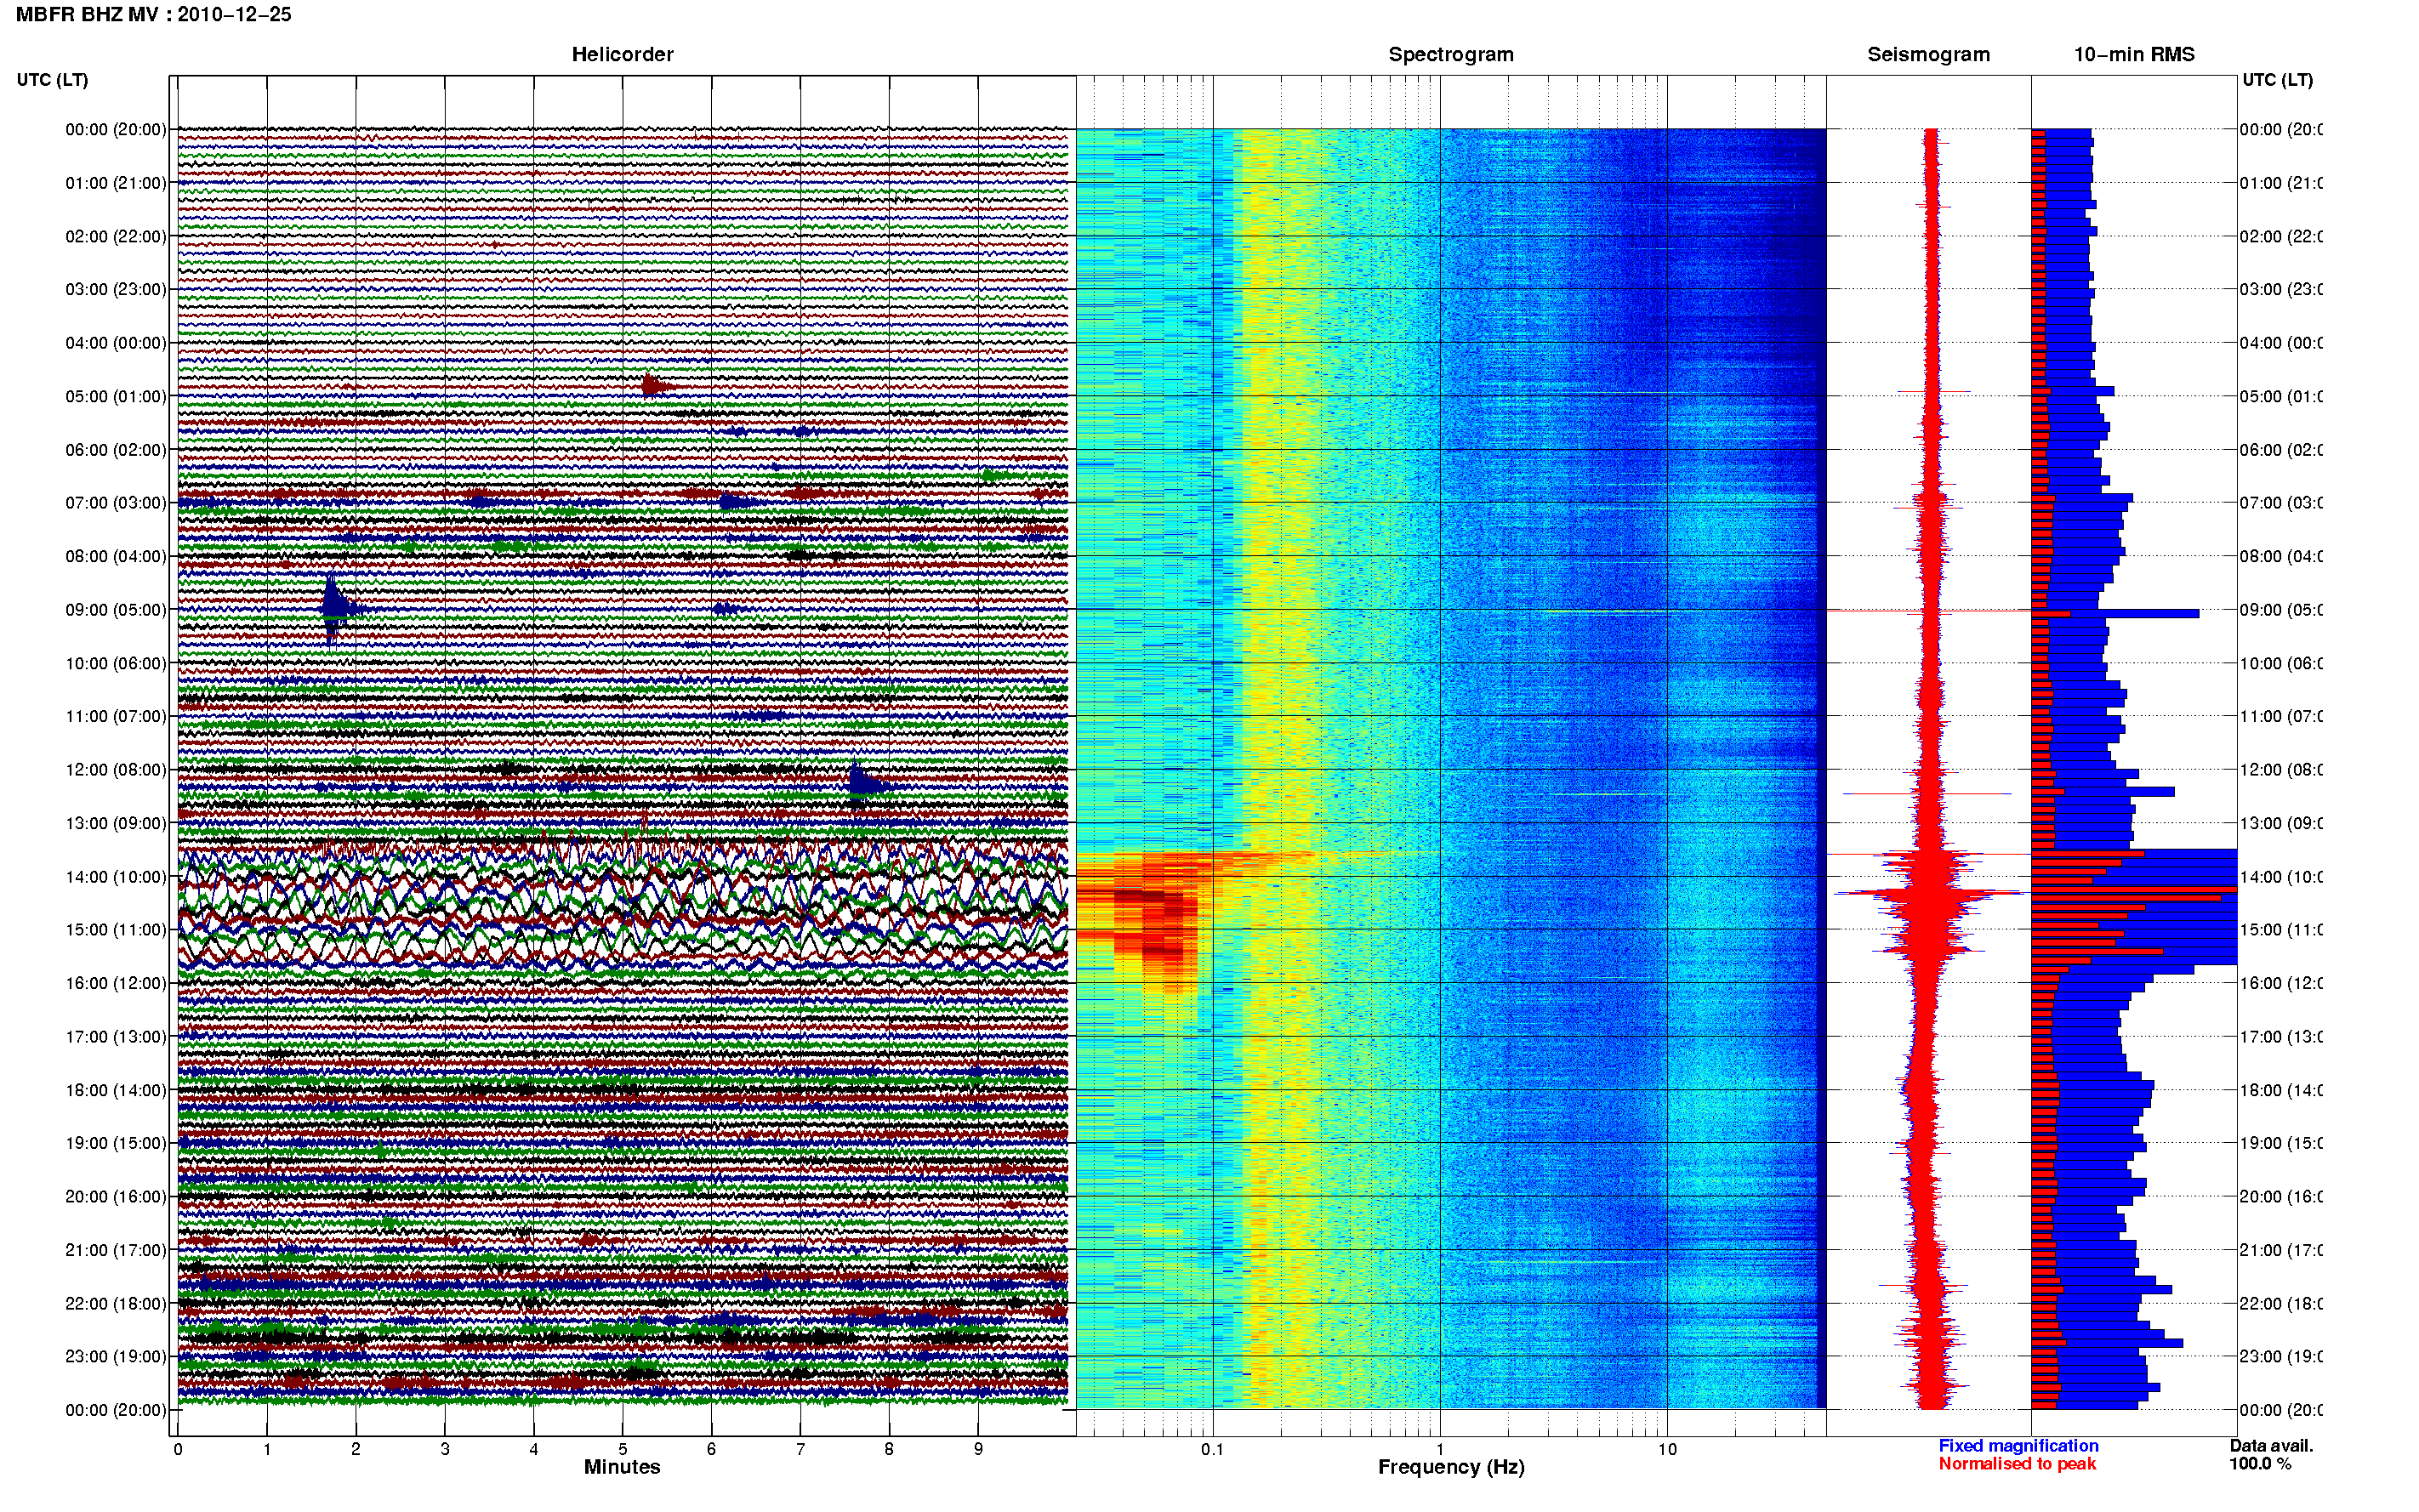This screenshot has height=1512, width=2419.
Task: Click the left '11:00 (07:00)' time label
Action: 116,716
